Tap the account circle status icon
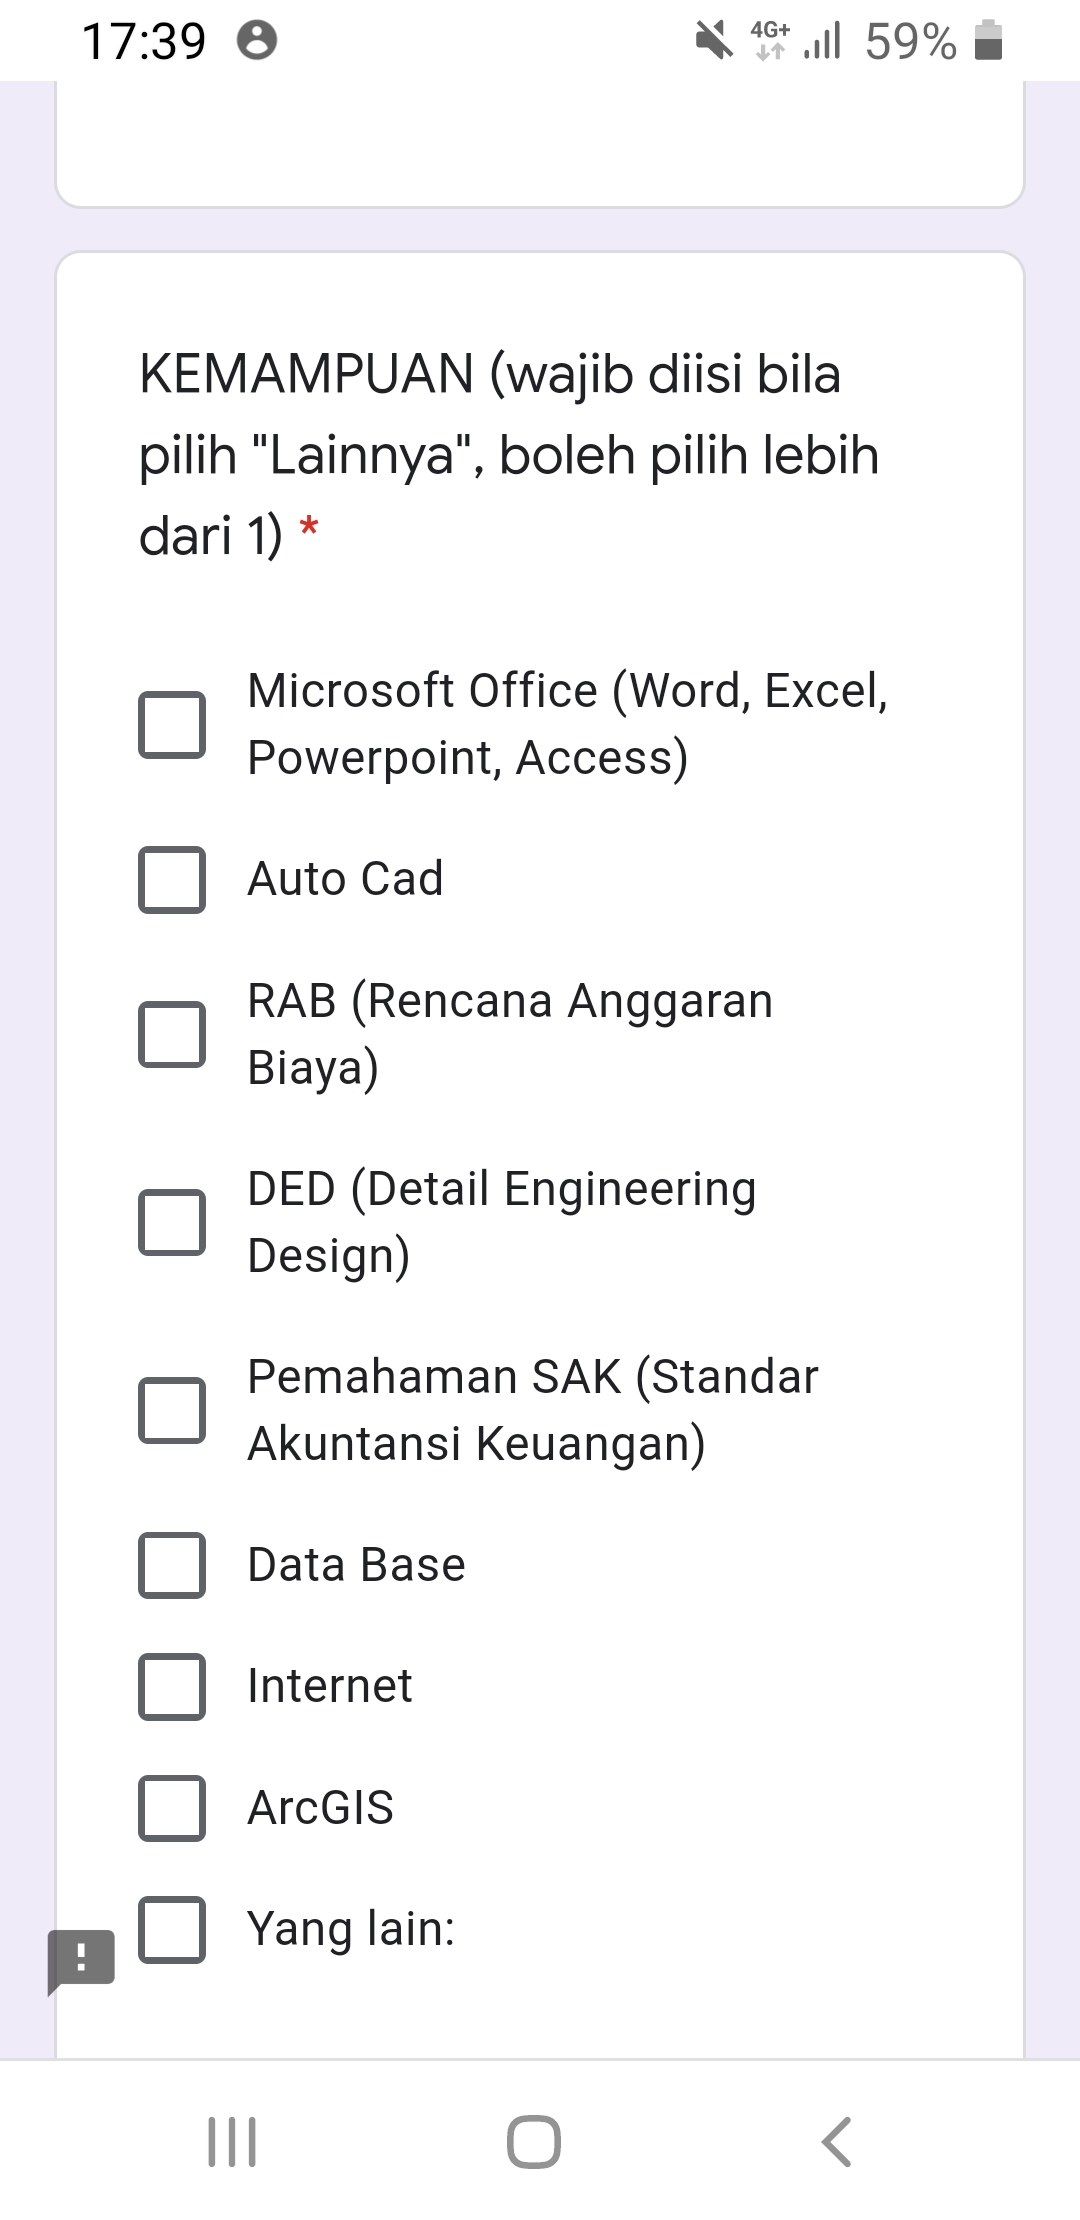1080x2220 pixels. [x=257, y=41]
